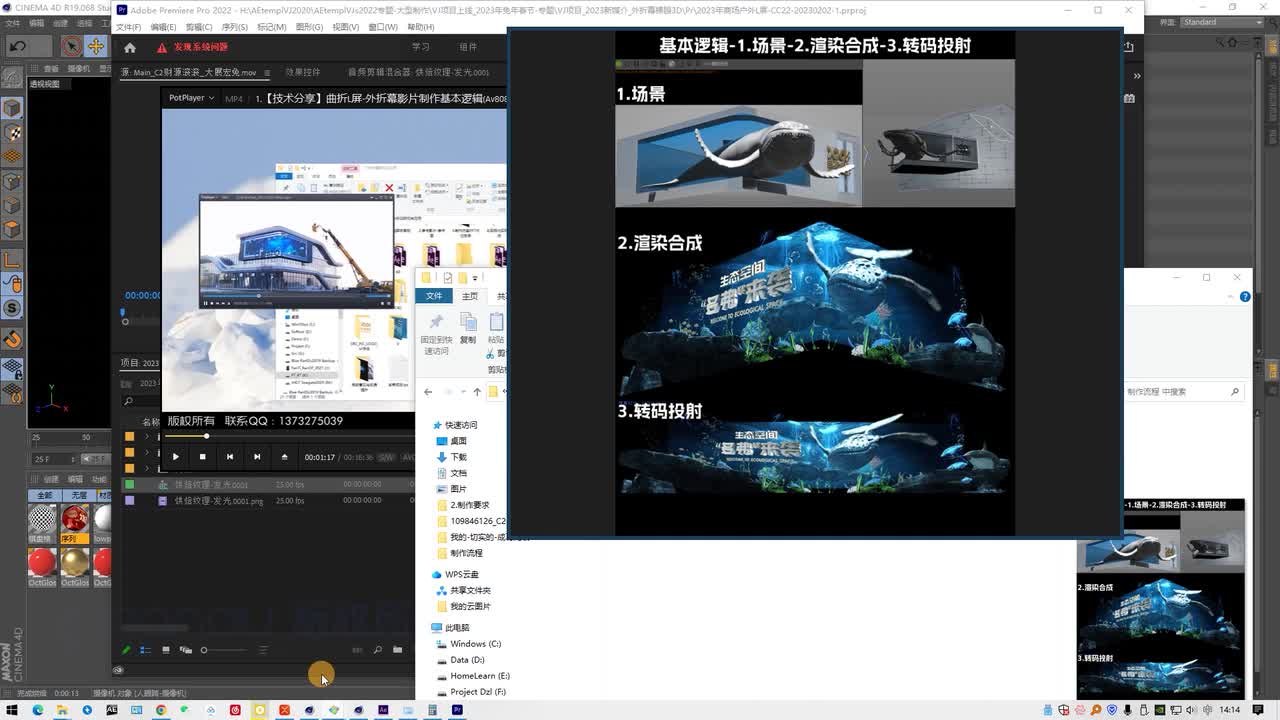Click Explorer back navigation arrow

point(428,392)
